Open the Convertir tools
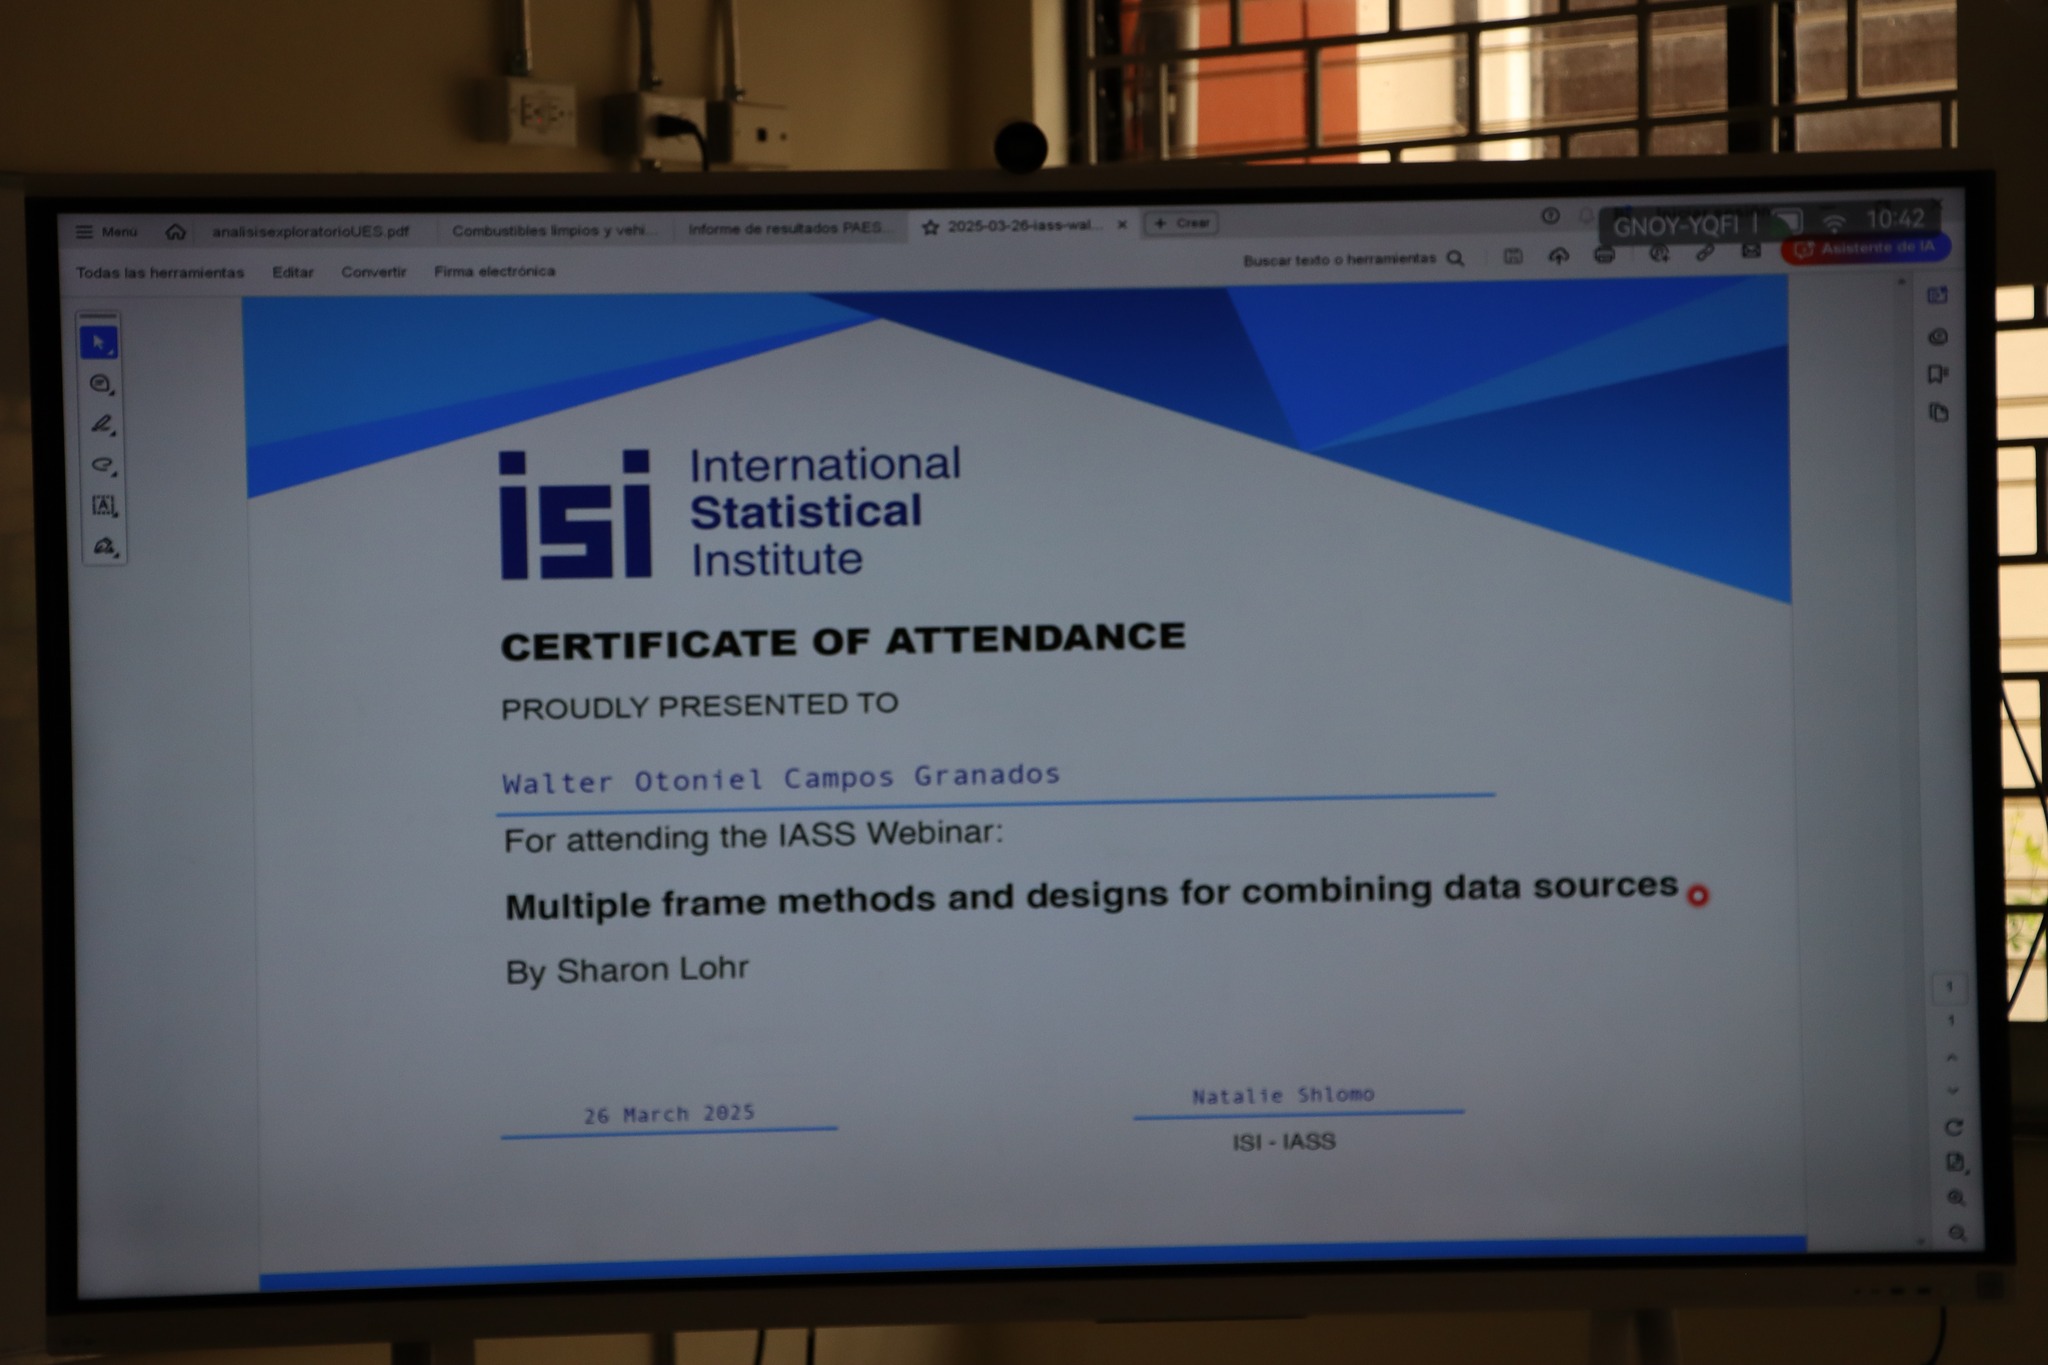The height and width of the screenshot is (1365, 2048). tap(374, 272)
